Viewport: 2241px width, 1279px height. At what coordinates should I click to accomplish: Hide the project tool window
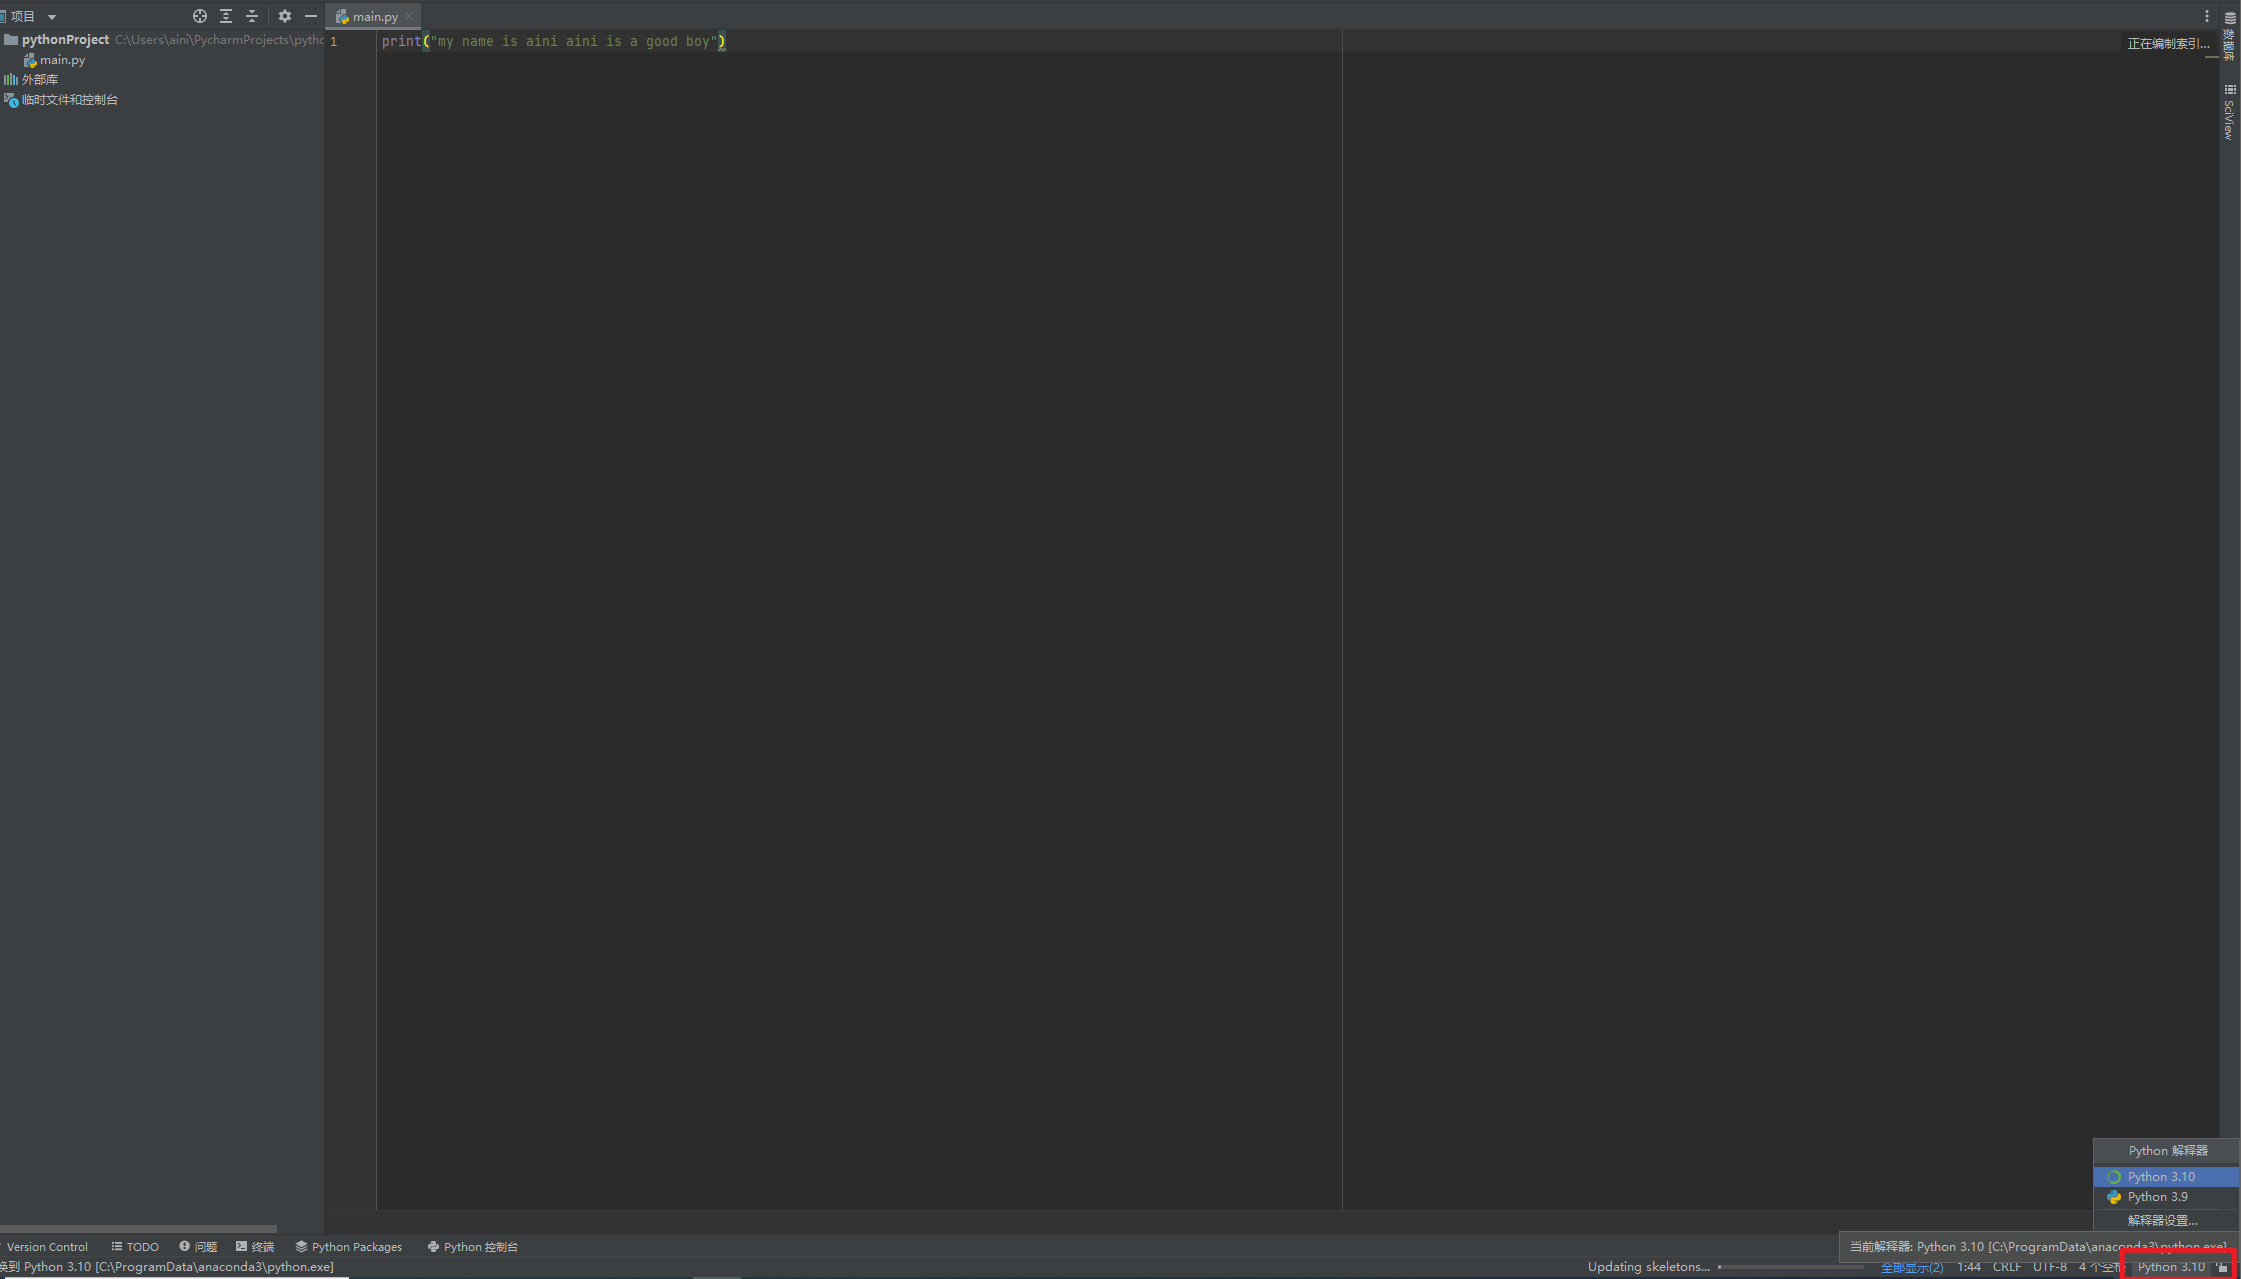[x=311, y=16]
